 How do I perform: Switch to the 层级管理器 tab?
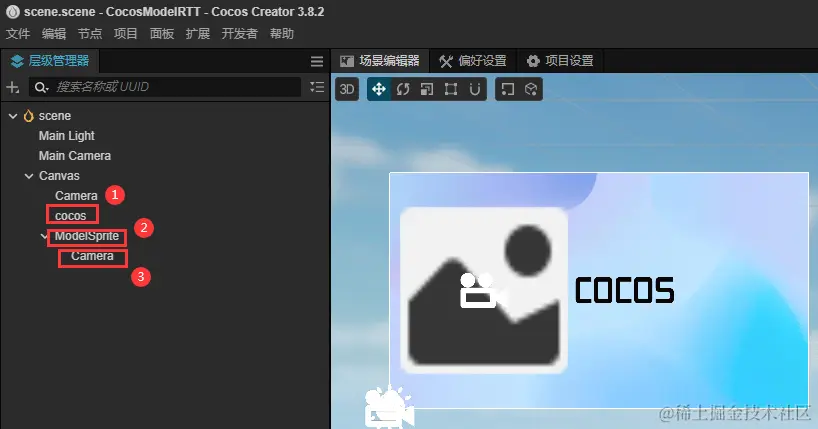tap(50, 61)
